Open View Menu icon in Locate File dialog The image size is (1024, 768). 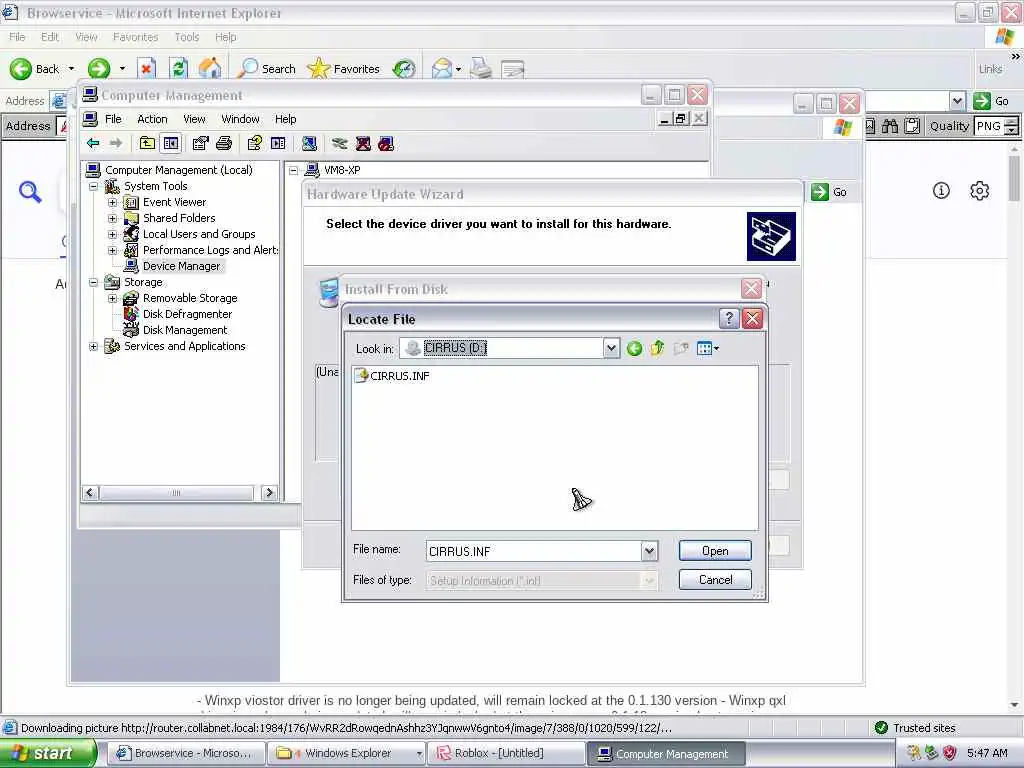pyautogui.click(x=708, y=349)
